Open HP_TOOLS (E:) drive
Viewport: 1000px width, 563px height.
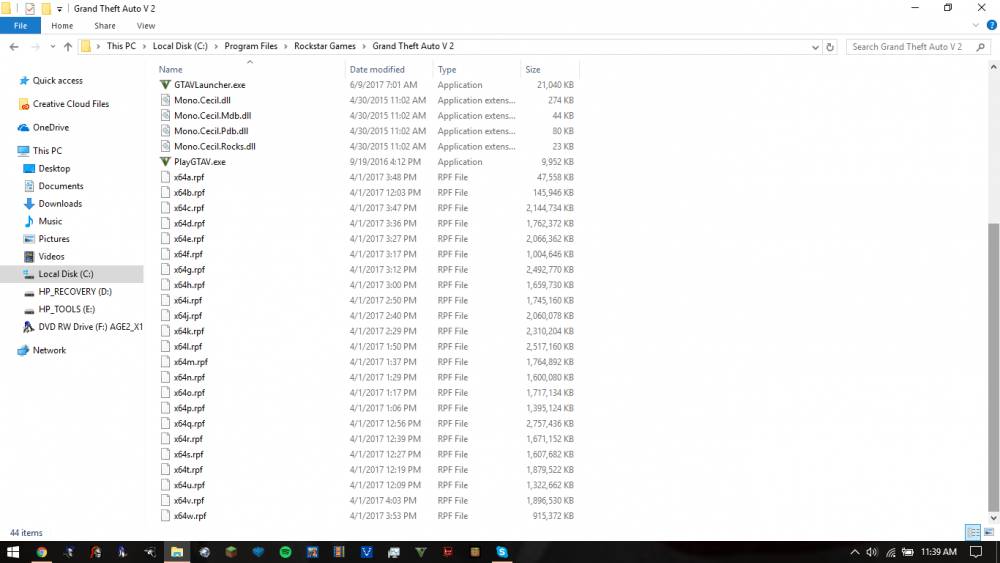coord(66,309)
